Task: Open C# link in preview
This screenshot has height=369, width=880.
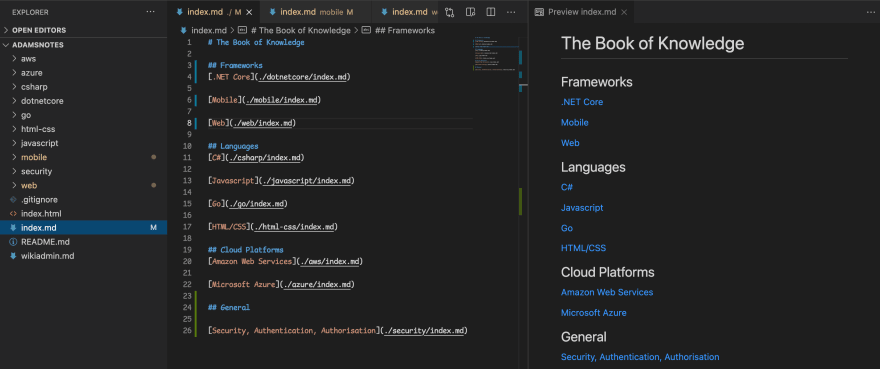Action: click(x=567, y=188)
